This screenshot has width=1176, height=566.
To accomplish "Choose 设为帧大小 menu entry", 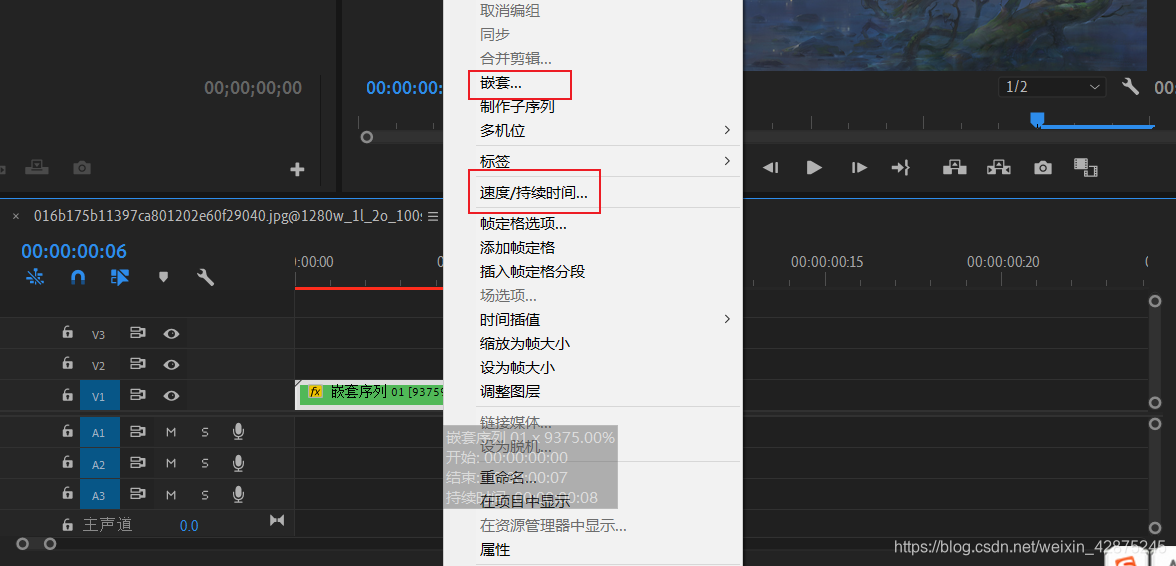I will [517, 367].
